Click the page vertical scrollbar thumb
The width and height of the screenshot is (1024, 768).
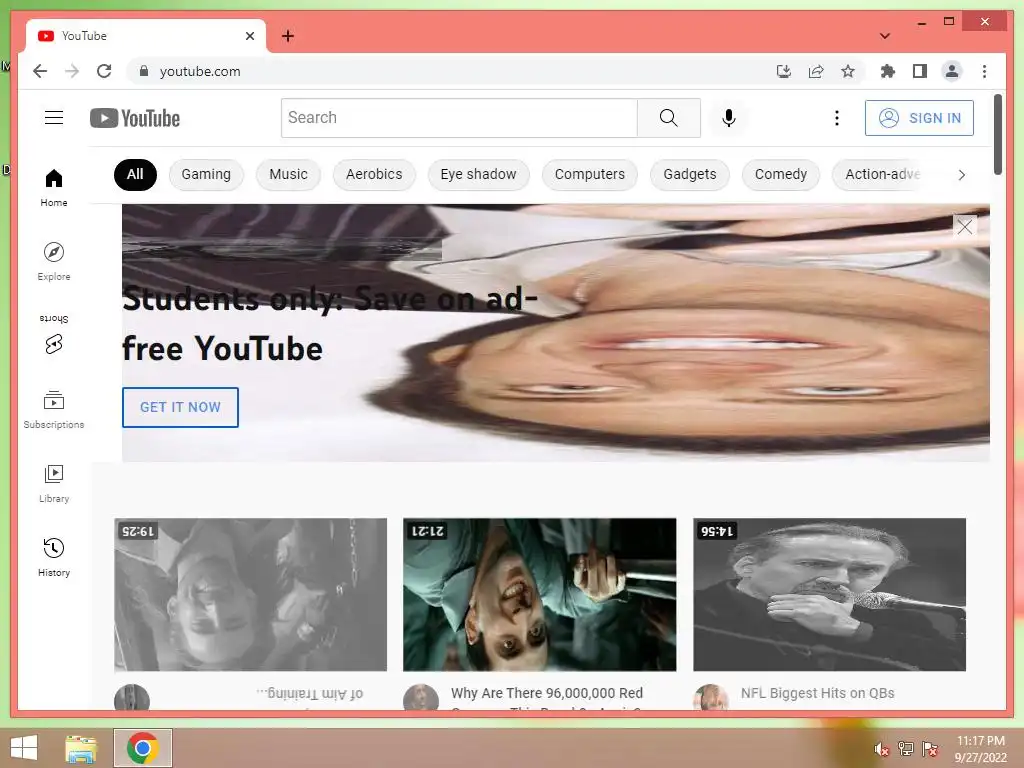[997, 134]
